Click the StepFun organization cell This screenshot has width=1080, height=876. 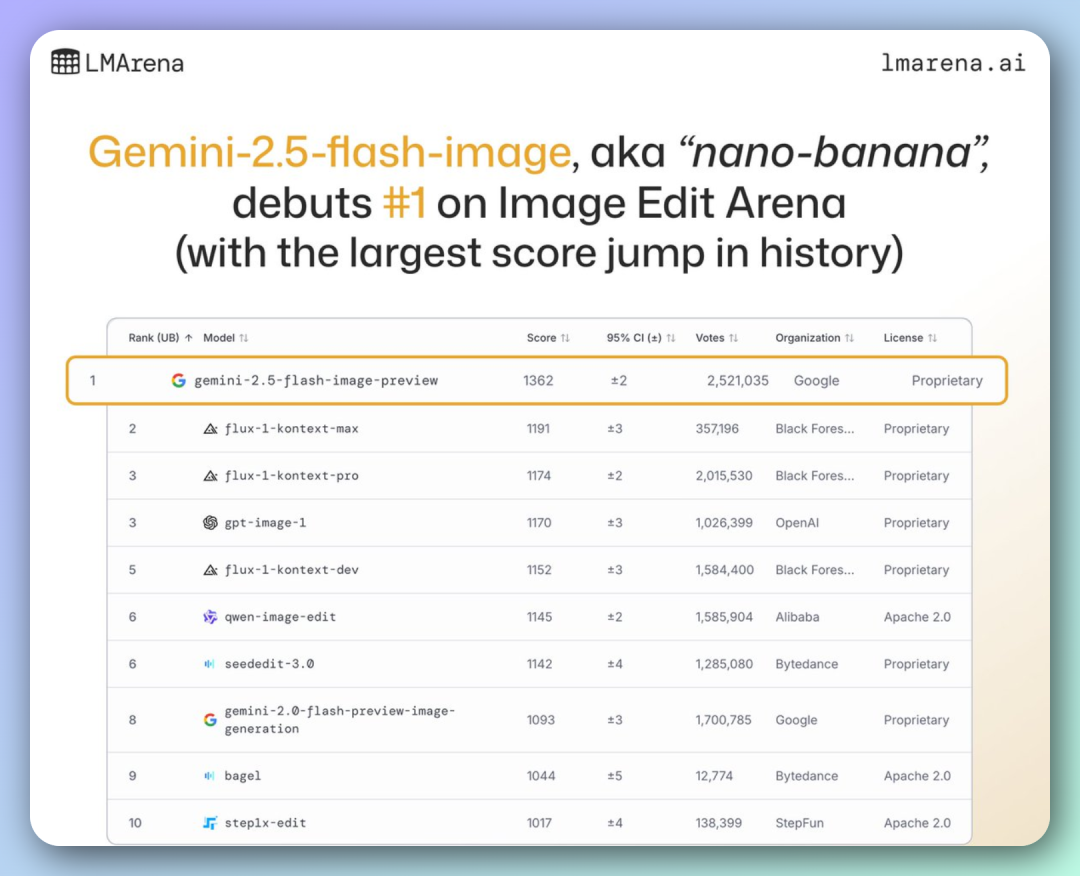pos(799,823)
